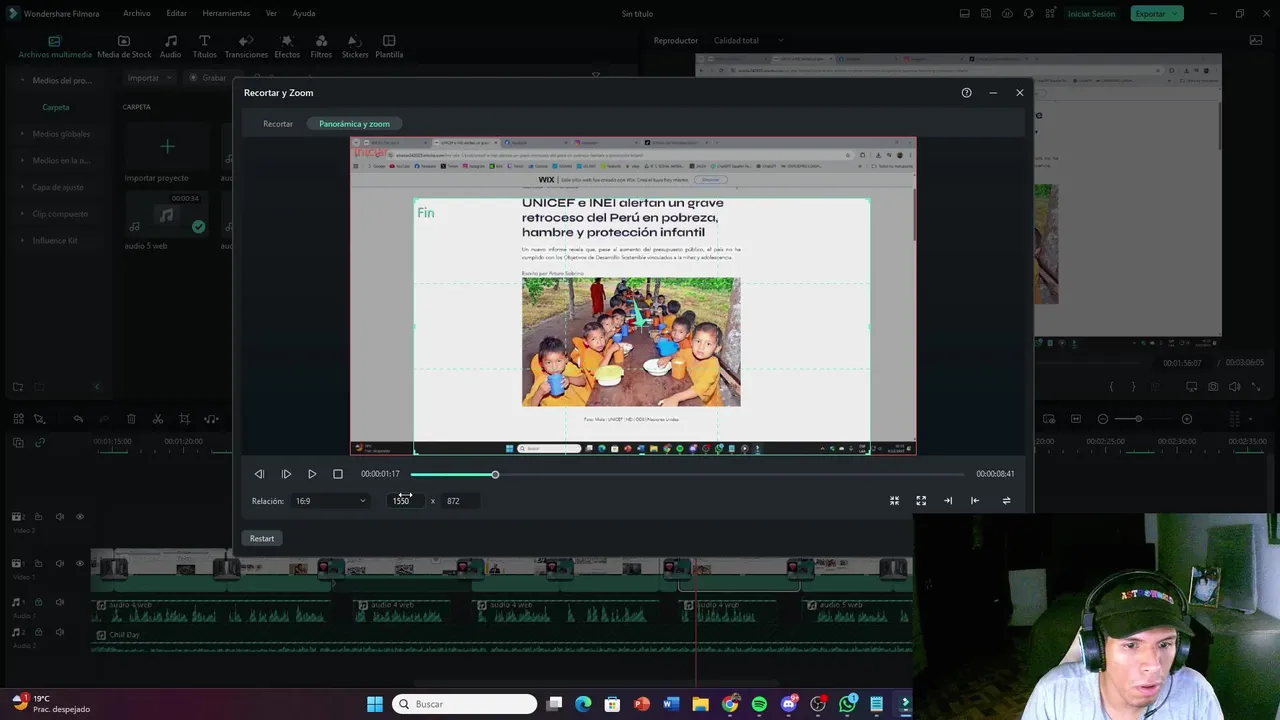
Task: Open the Audio media tab
Action: point(171,47)
